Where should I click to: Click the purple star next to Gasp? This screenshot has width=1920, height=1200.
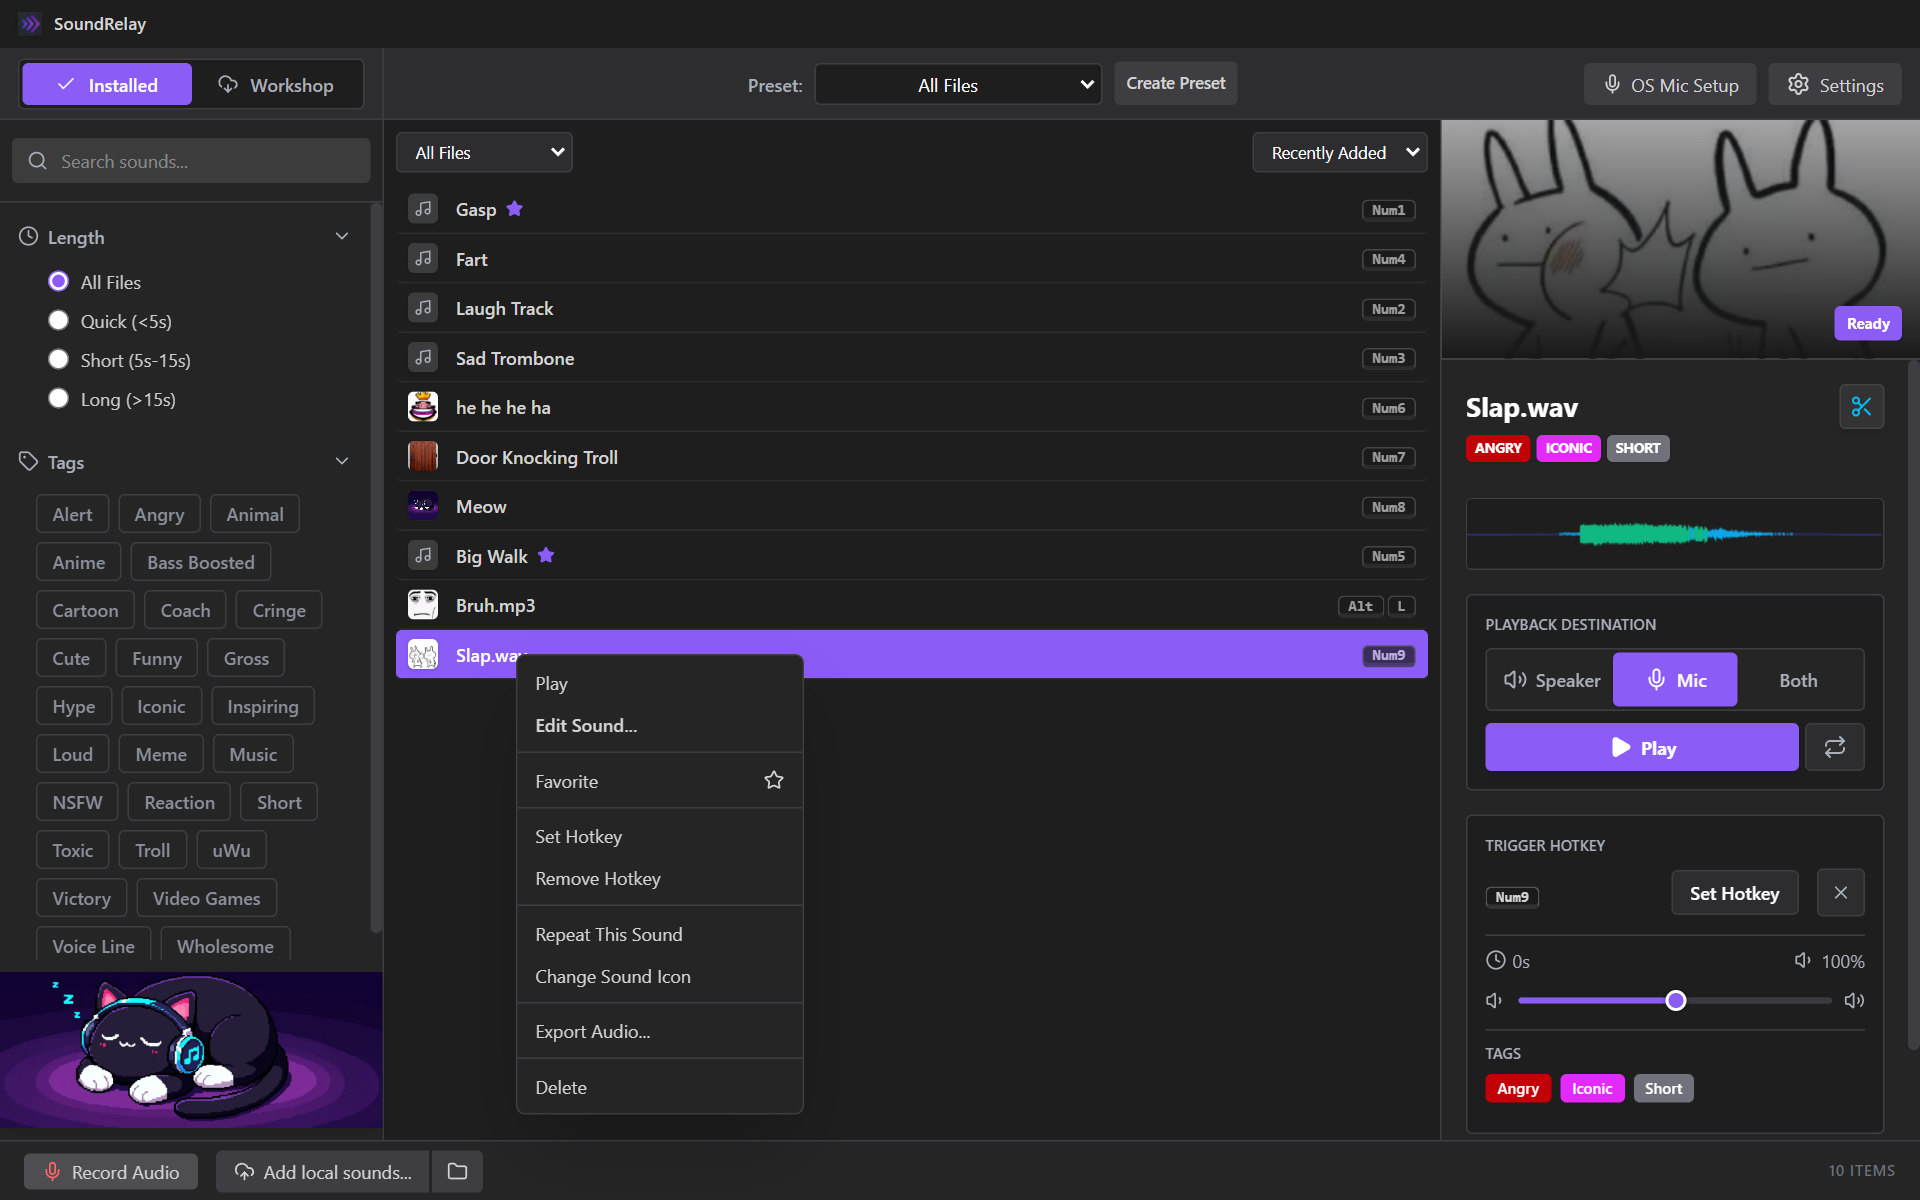tap(514, 209)
